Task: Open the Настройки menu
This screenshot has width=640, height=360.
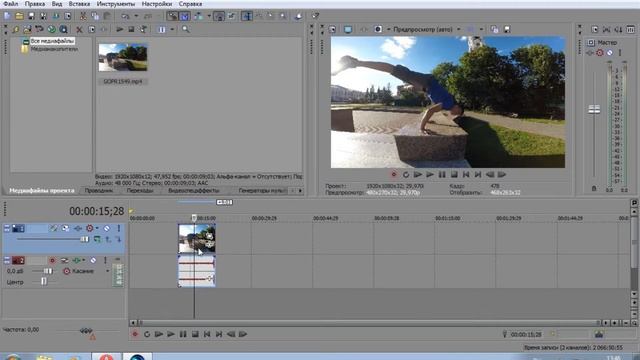Action: (157, 4)
